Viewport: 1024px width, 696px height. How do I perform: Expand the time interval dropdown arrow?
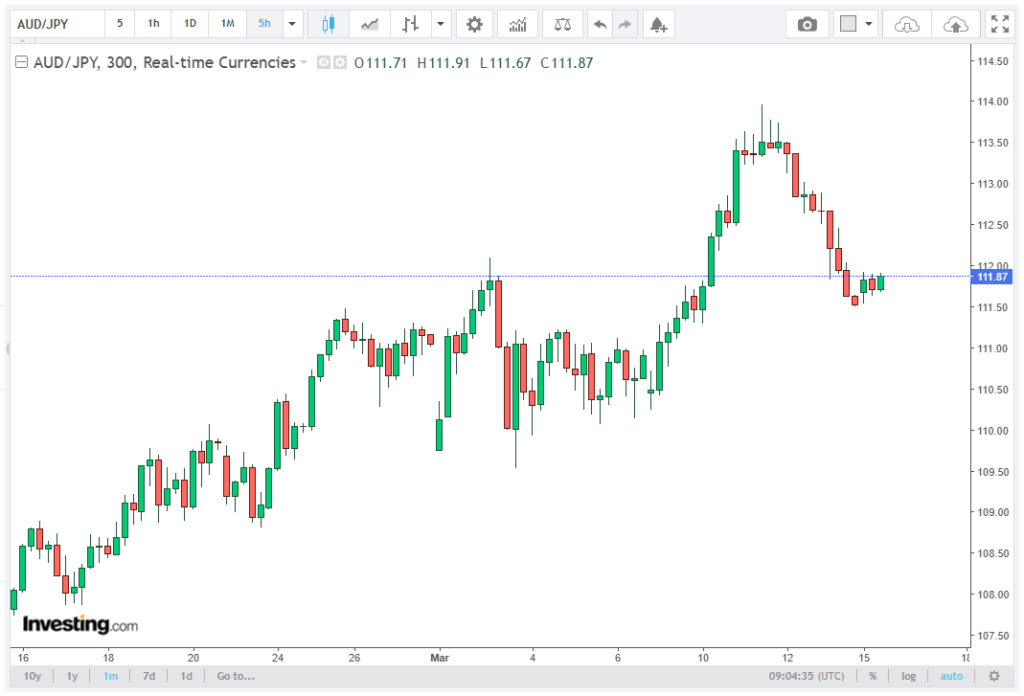coord(292,24)
